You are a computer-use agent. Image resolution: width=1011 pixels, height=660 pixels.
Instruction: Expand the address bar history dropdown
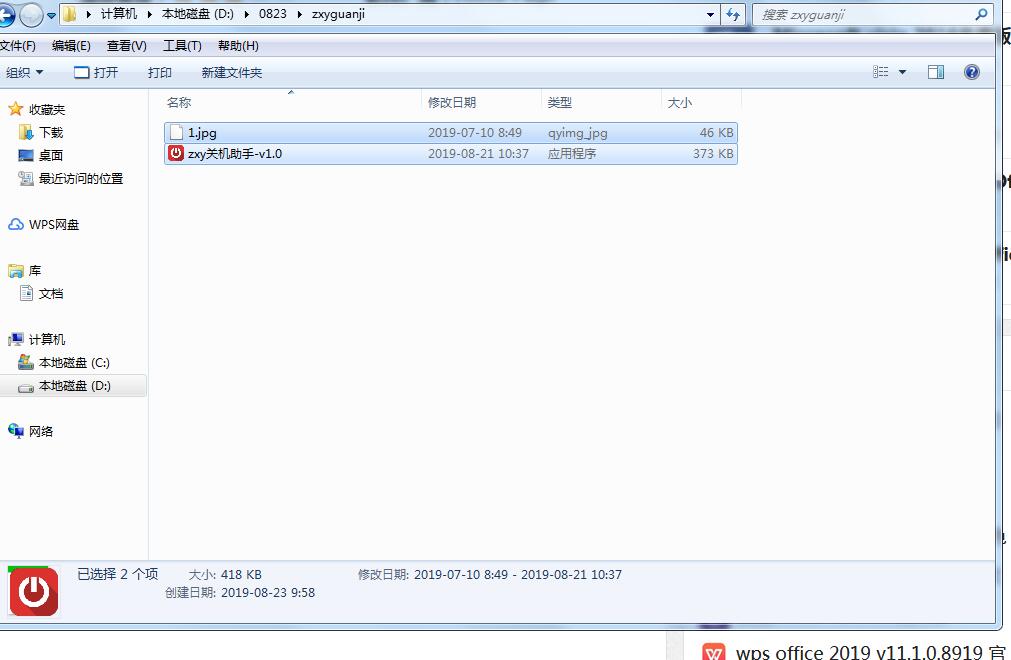coord(711,15)
